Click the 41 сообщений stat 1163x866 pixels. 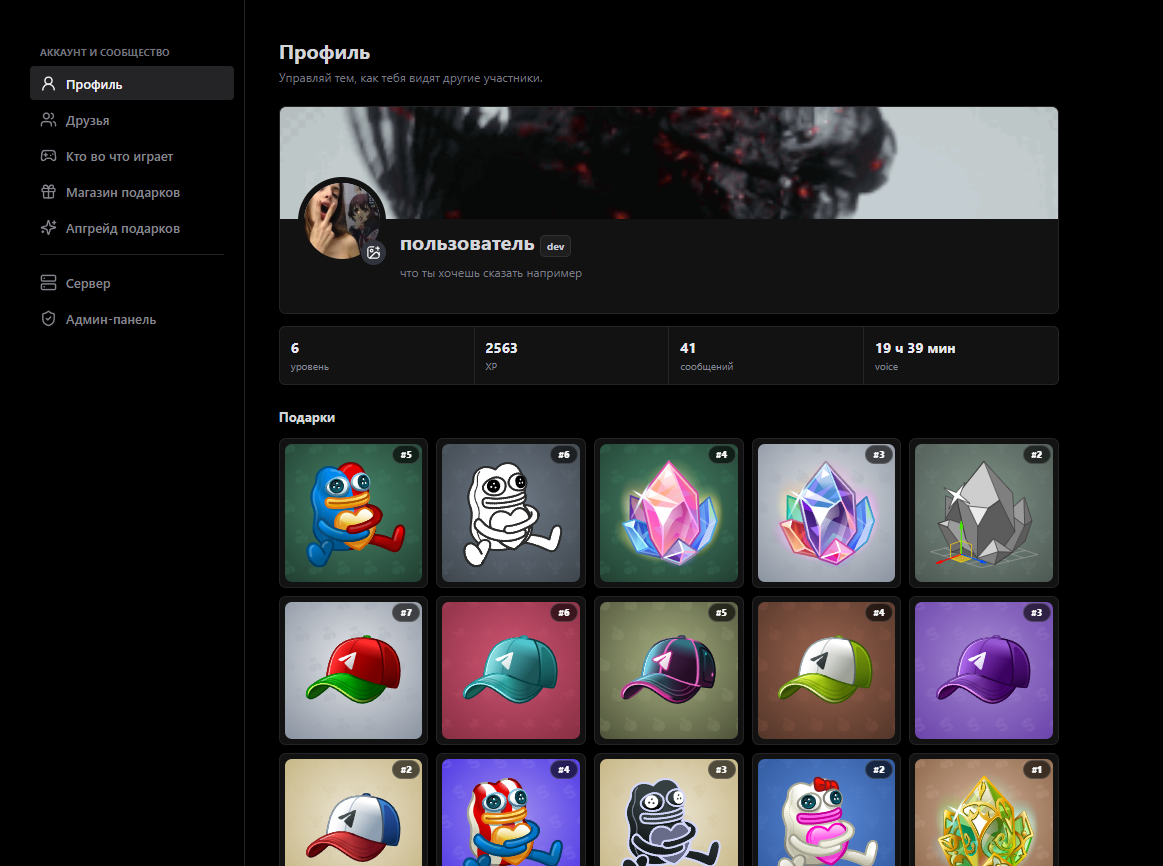point(765,356)
